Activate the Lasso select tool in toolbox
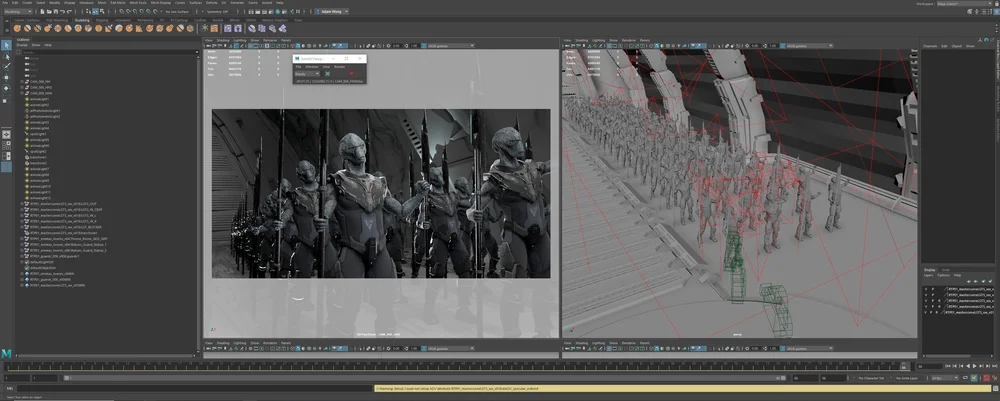Viewport: 1000px width, 401px height. pyautogui.click(x=6, y=56)
